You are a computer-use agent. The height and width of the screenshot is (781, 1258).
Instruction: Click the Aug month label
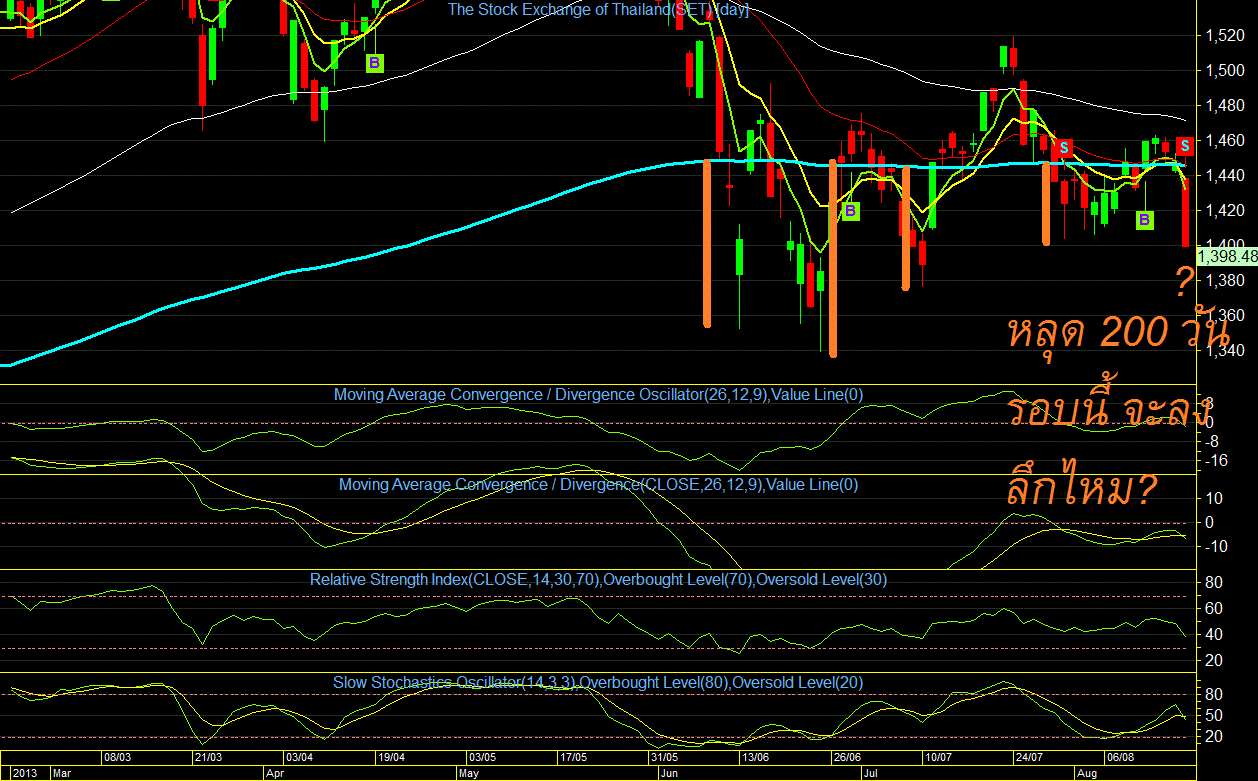[1086, 773]
